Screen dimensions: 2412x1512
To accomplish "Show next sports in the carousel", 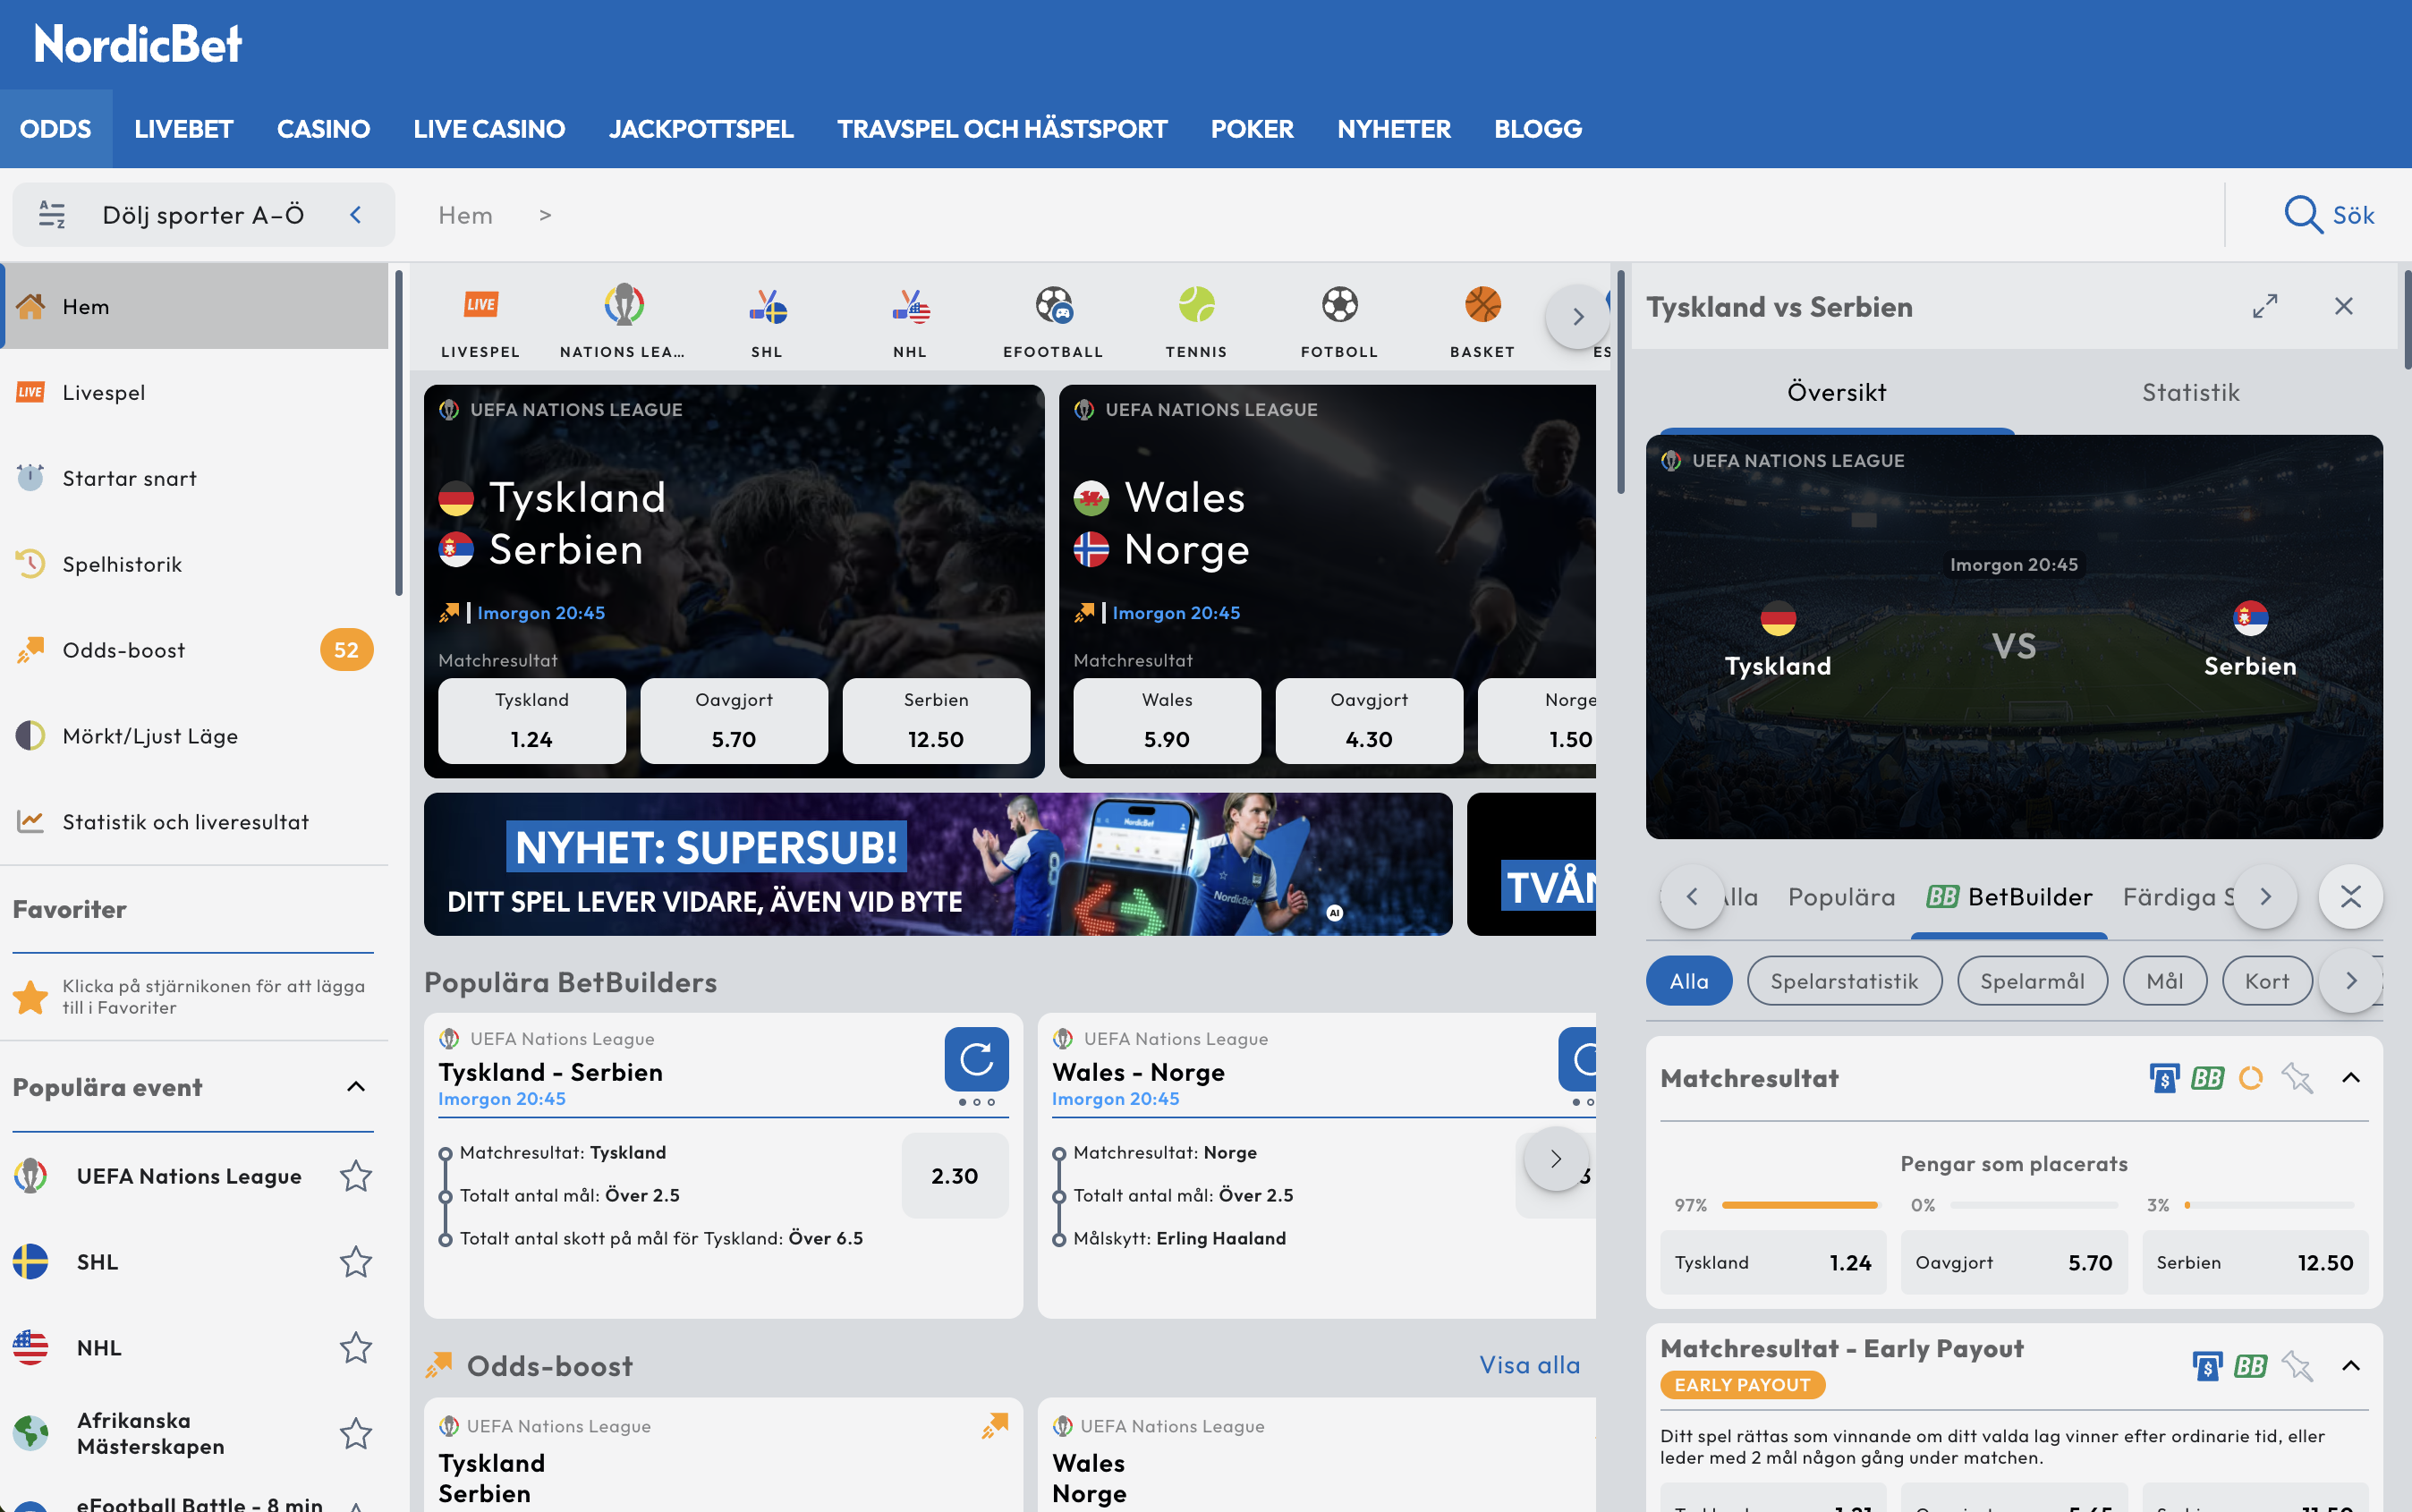I will 1577,317.
